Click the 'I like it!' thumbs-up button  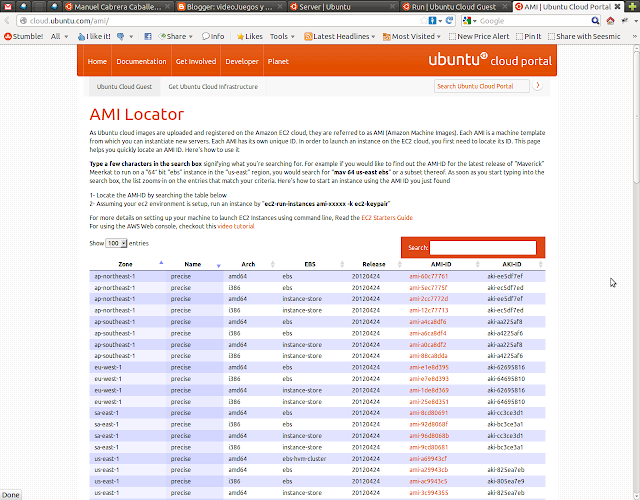pos(94,36)
